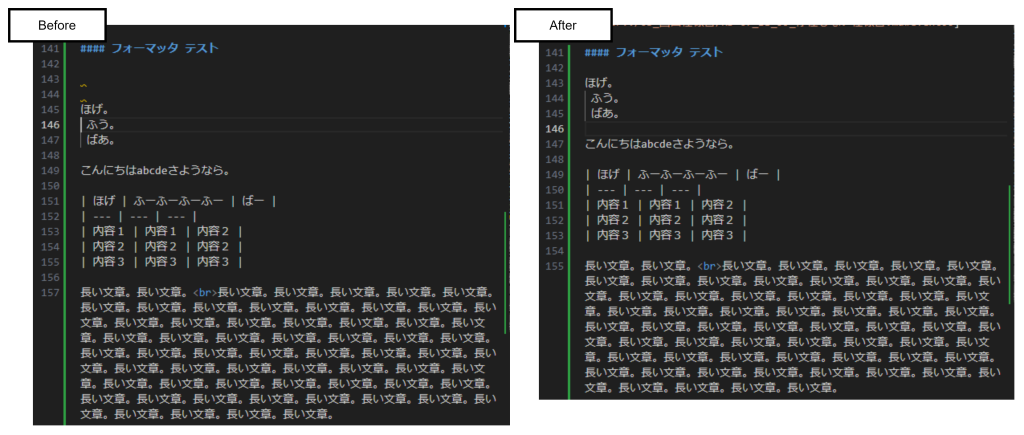The image size is (1024, 435).
Task: Click the --- separator row in After editor
Action: pos(643,190)
